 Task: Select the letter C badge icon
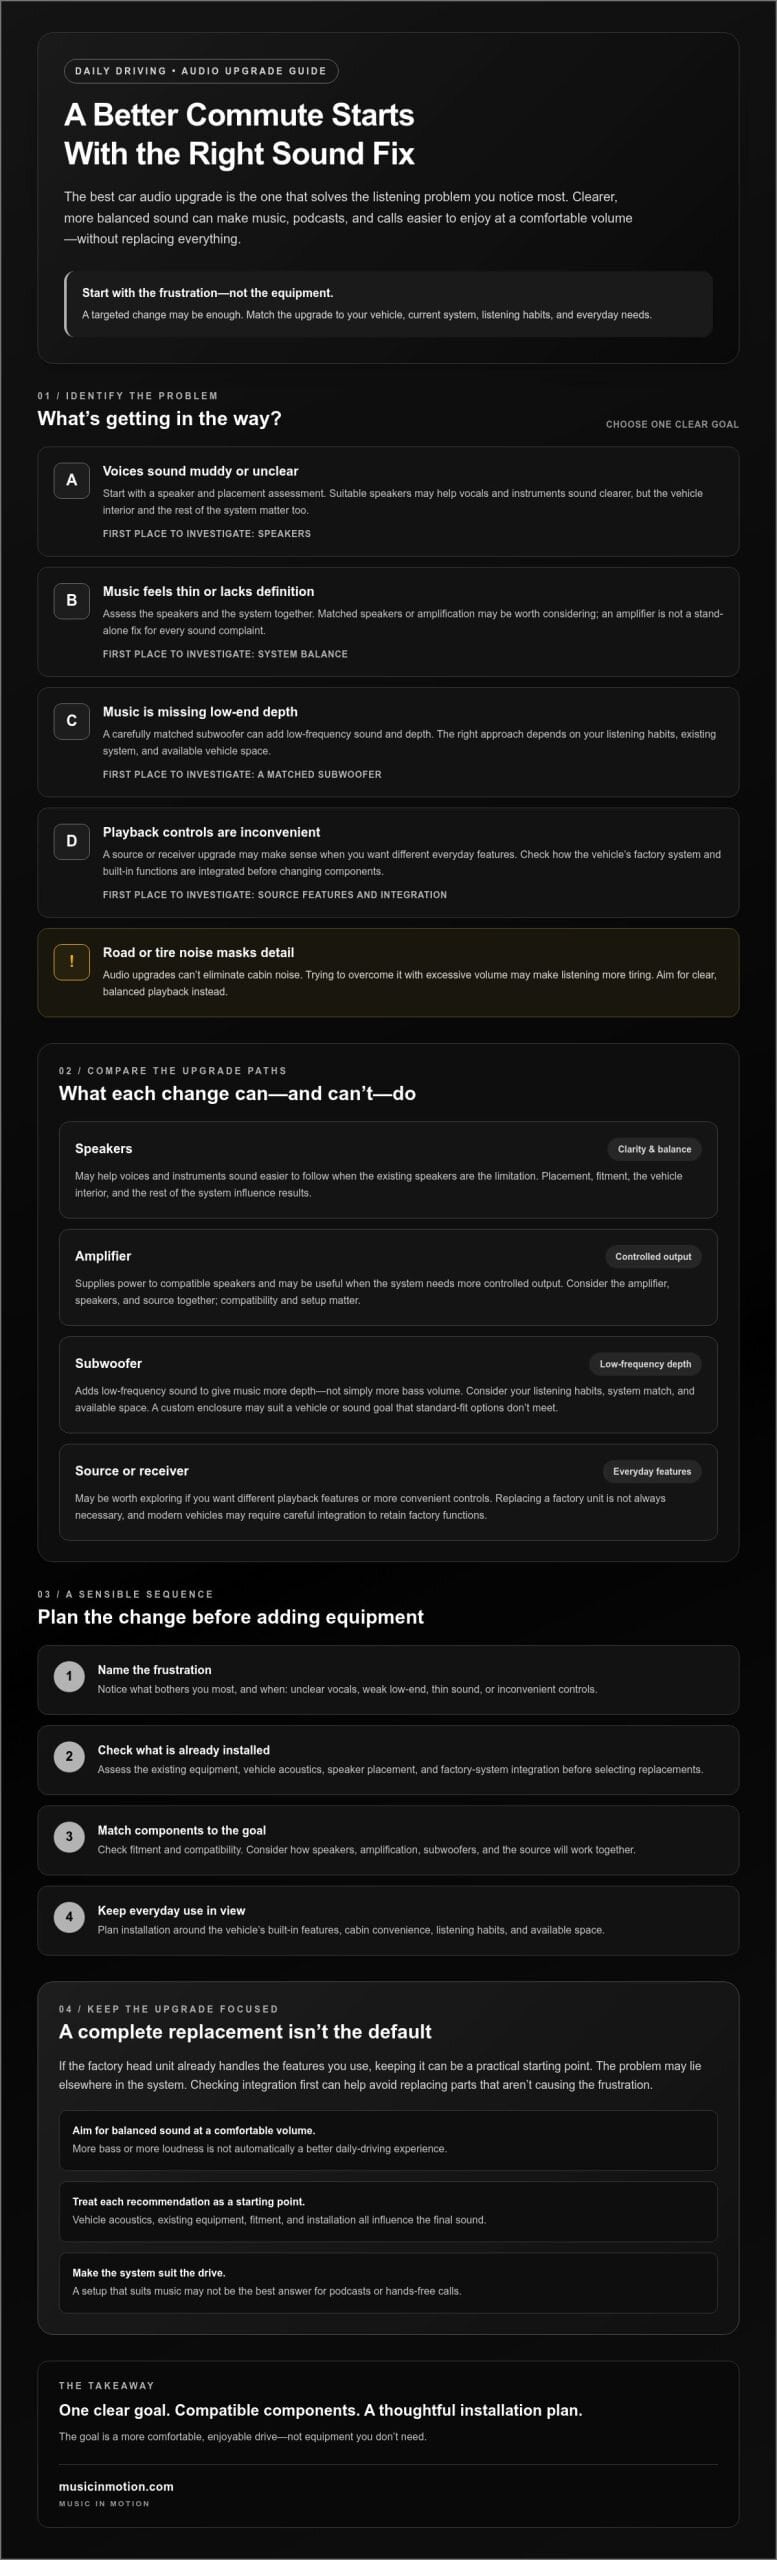tap(71, 720)
